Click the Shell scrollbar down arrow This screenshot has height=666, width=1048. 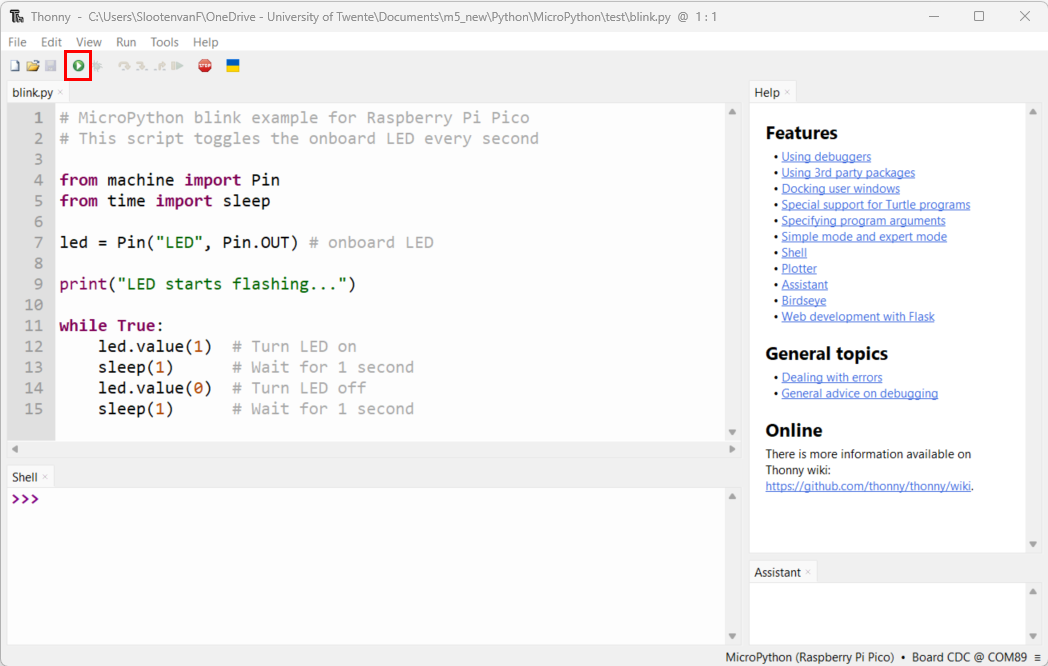(x=733, y=636)
